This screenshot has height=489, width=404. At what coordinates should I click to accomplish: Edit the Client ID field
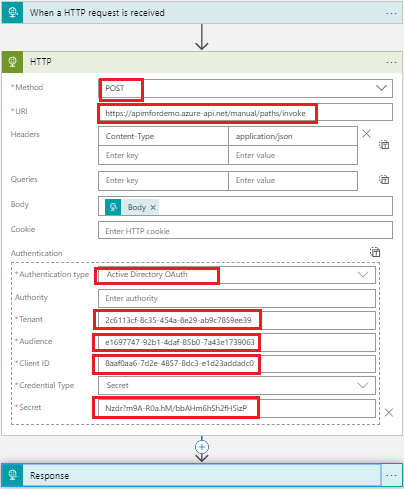[237, 363]
